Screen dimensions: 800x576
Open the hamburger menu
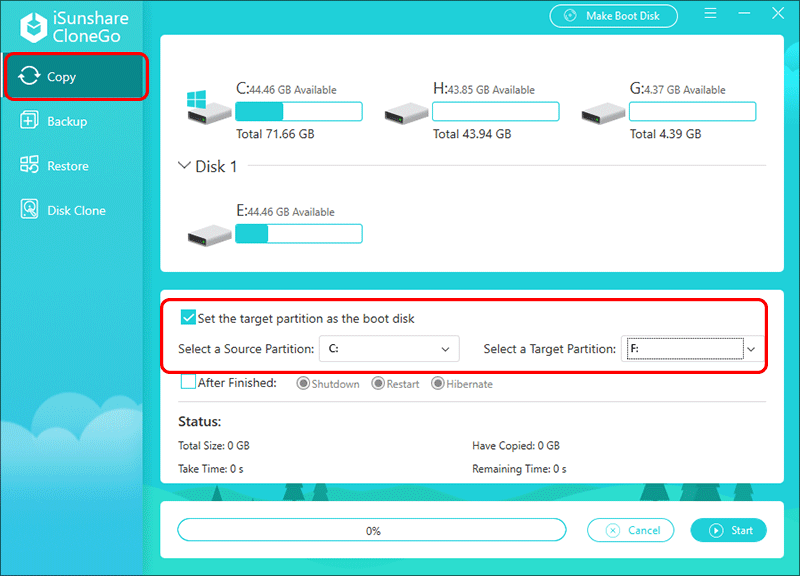tap(711, 13)
